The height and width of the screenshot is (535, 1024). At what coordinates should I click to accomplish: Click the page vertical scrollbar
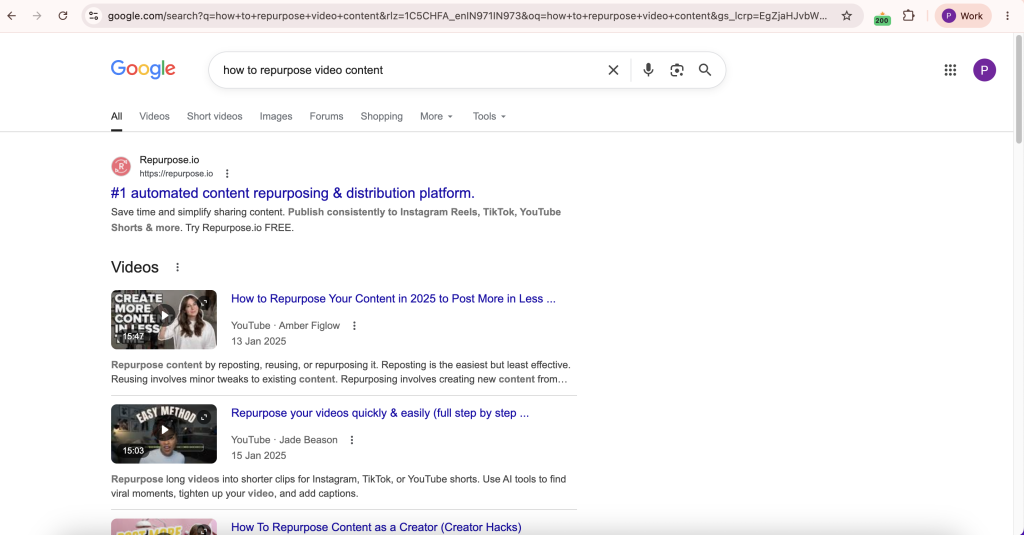click(x=1019, y=89)
